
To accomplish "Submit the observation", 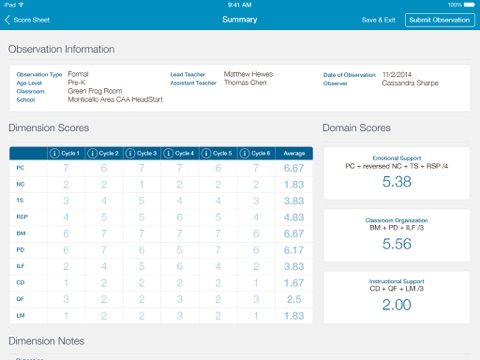I will coord(440,20).
